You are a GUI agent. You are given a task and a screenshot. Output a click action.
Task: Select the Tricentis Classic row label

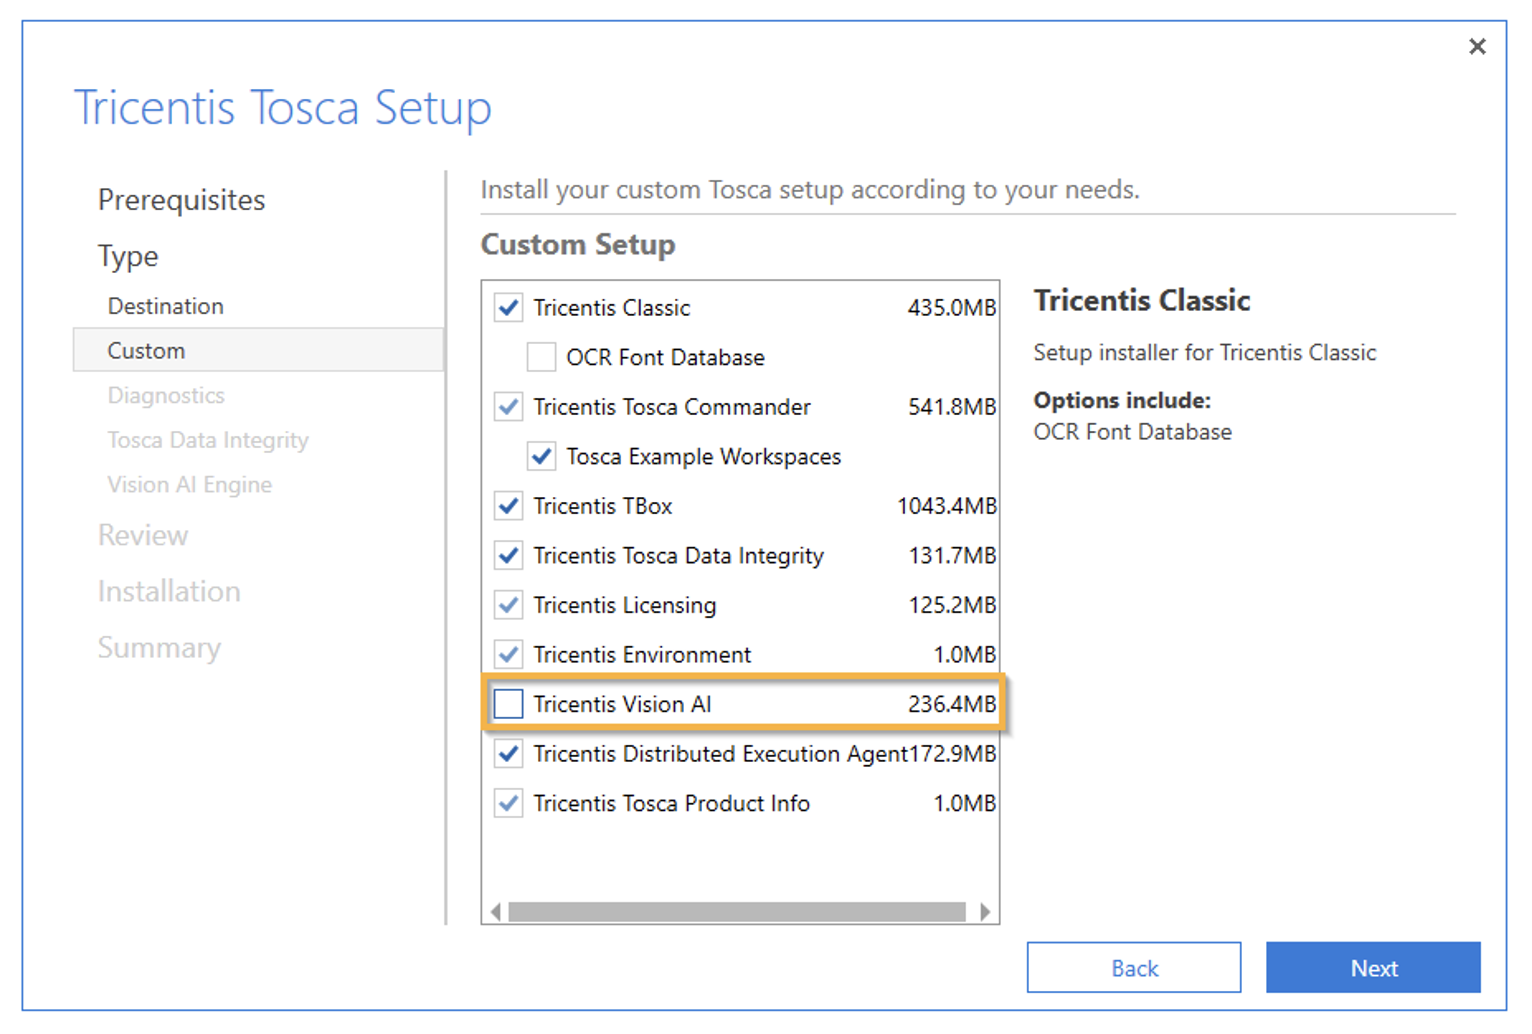(x=612, y=308)
